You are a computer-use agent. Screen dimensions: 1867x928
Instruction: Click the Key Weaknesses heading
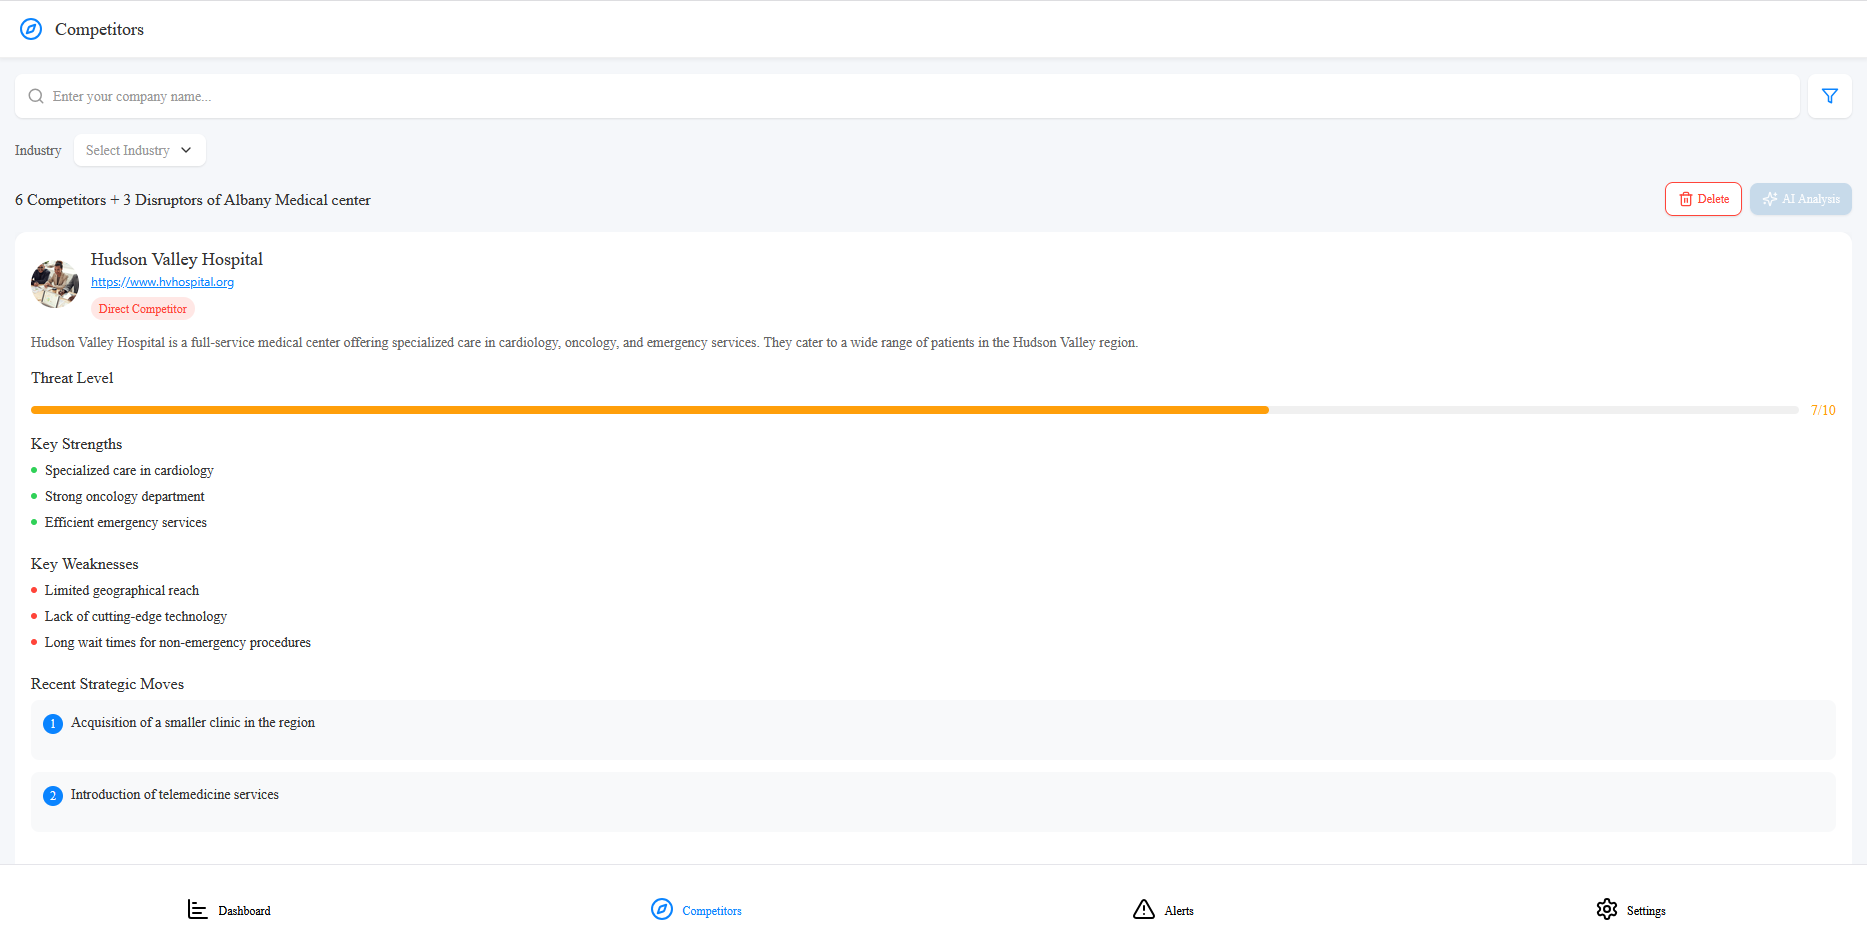[x=85, y=564]
